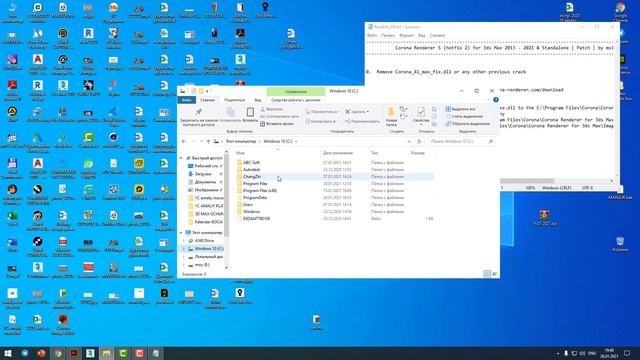This screenshot has height=360, width=640.
Task: Open Свойства (Properties) ribbon button
Action: click(x=421, y=116)
